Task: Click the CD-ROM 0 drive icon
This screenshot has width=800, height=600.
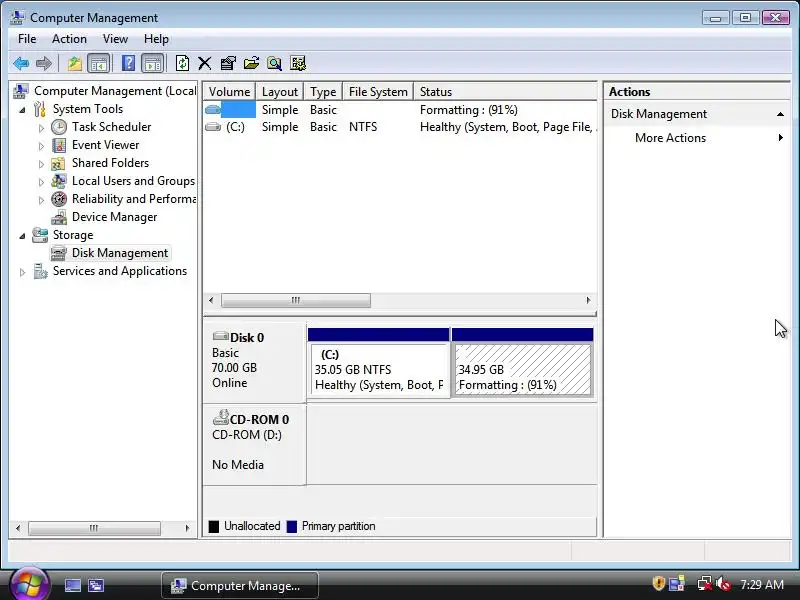Action: pos(220,418)
